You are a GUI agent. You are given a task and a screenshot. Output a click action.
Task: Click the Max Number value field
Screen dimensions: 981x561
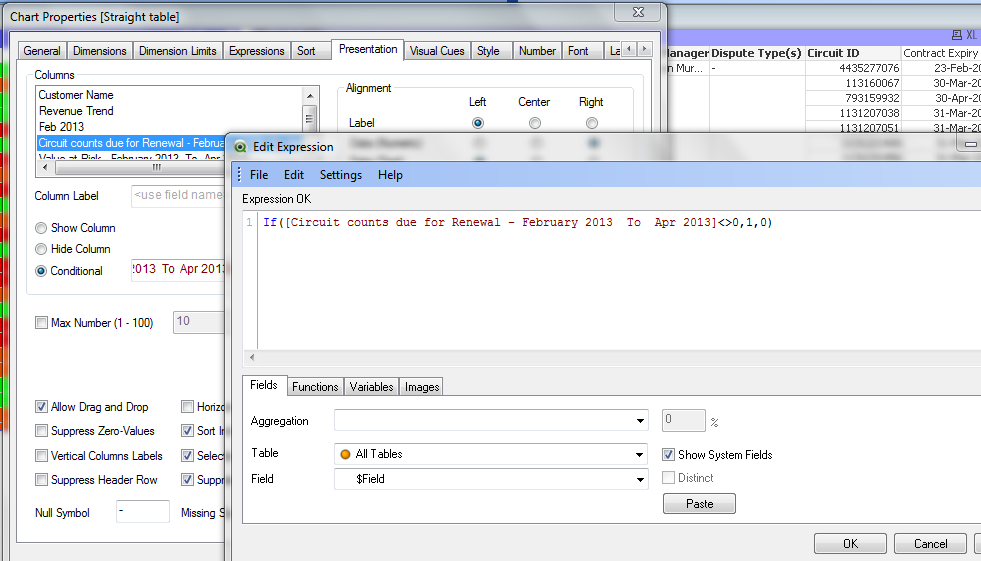pyautogui.click(x=199, y=321)
